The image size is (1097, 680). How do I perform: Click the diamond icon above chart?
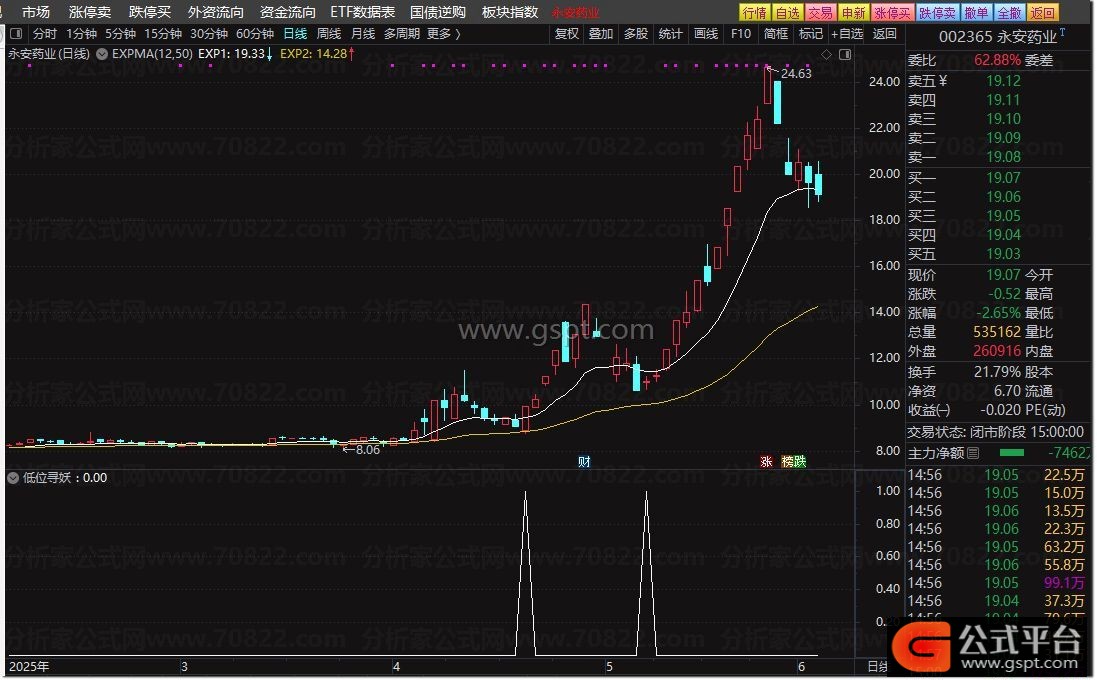click(x=827, y=54)
